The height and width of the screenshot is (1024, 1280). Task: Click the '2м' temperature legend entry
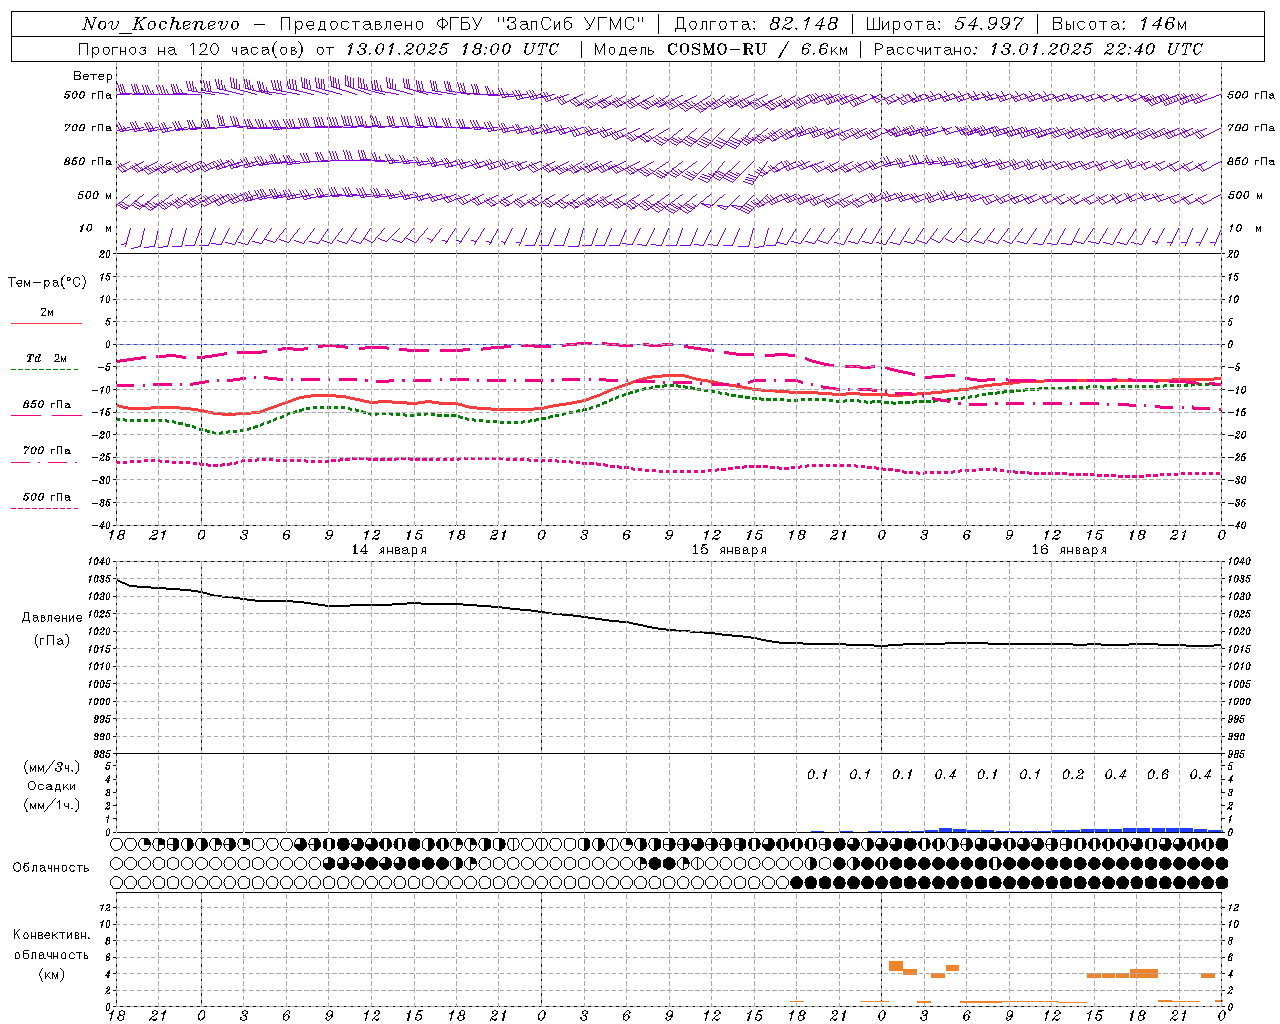47,312
